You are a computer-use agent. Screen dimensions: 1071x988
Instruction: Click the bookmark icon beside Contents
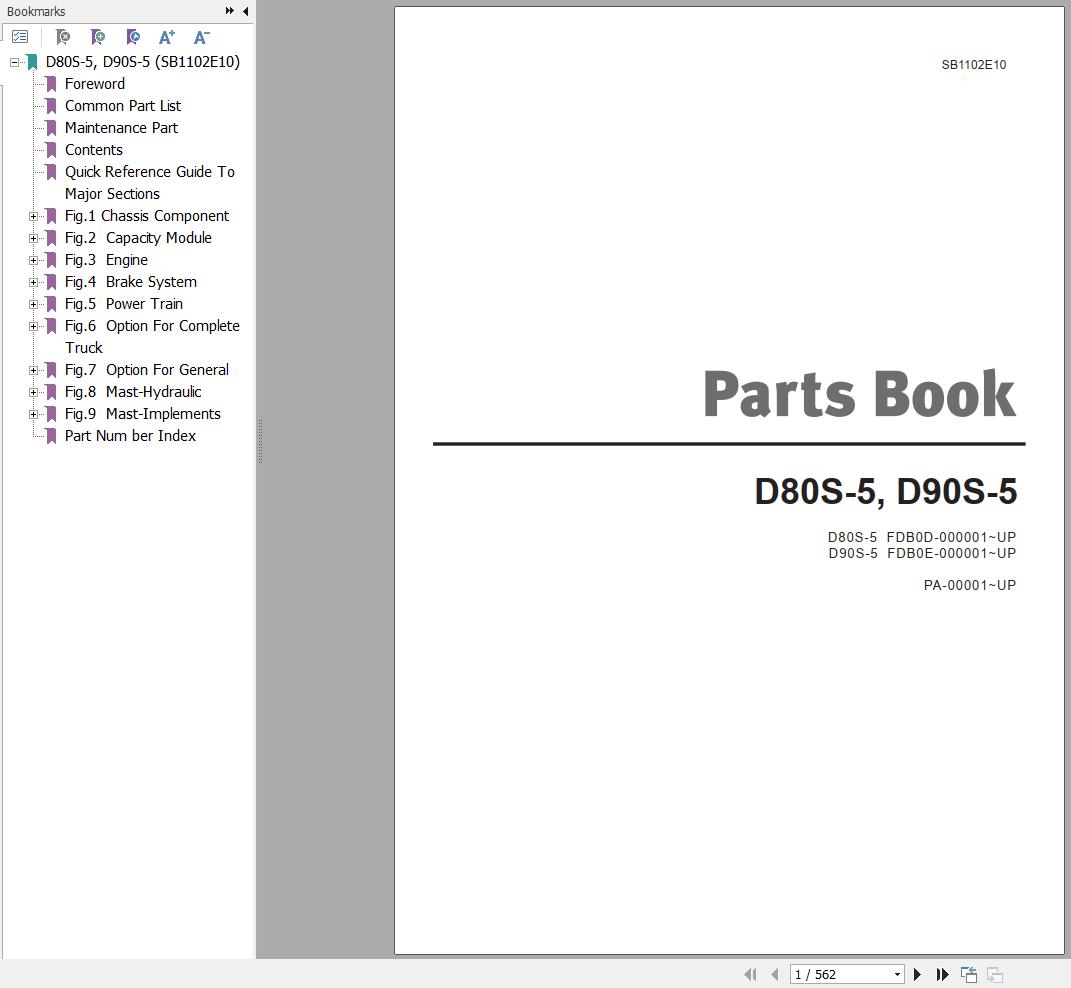tap(51, 150)
